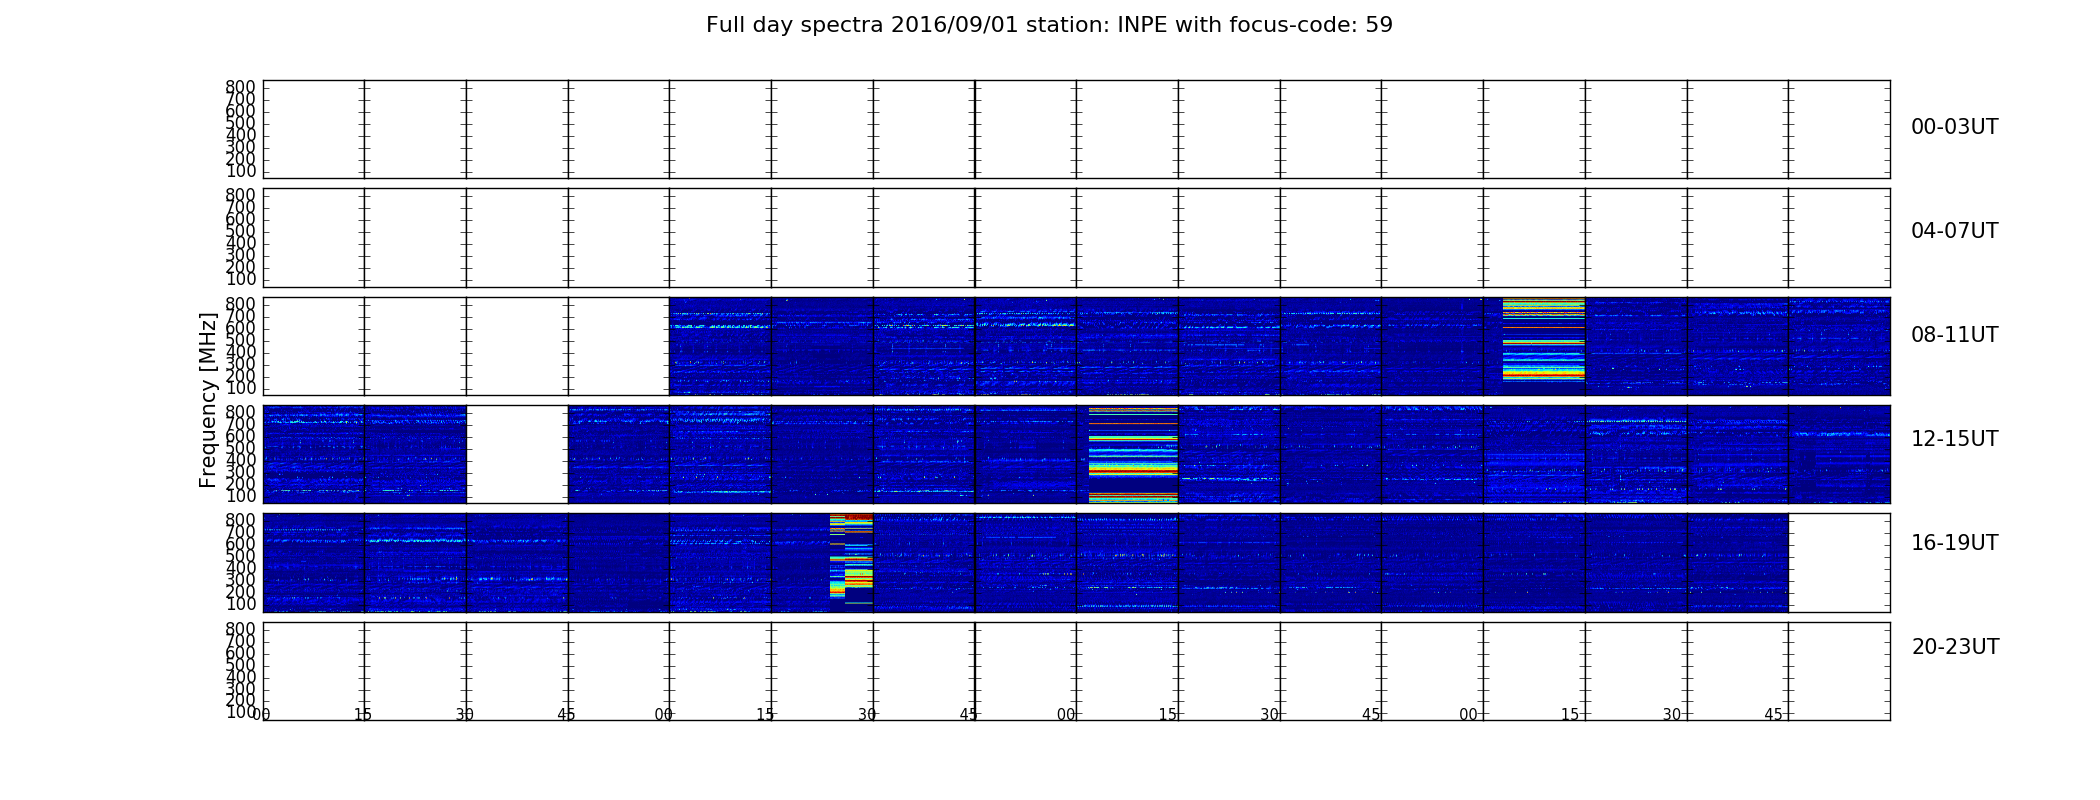2100x800 pixels.
Task: Select the "08-11UT" row label
Action: tap(1954, 335)
